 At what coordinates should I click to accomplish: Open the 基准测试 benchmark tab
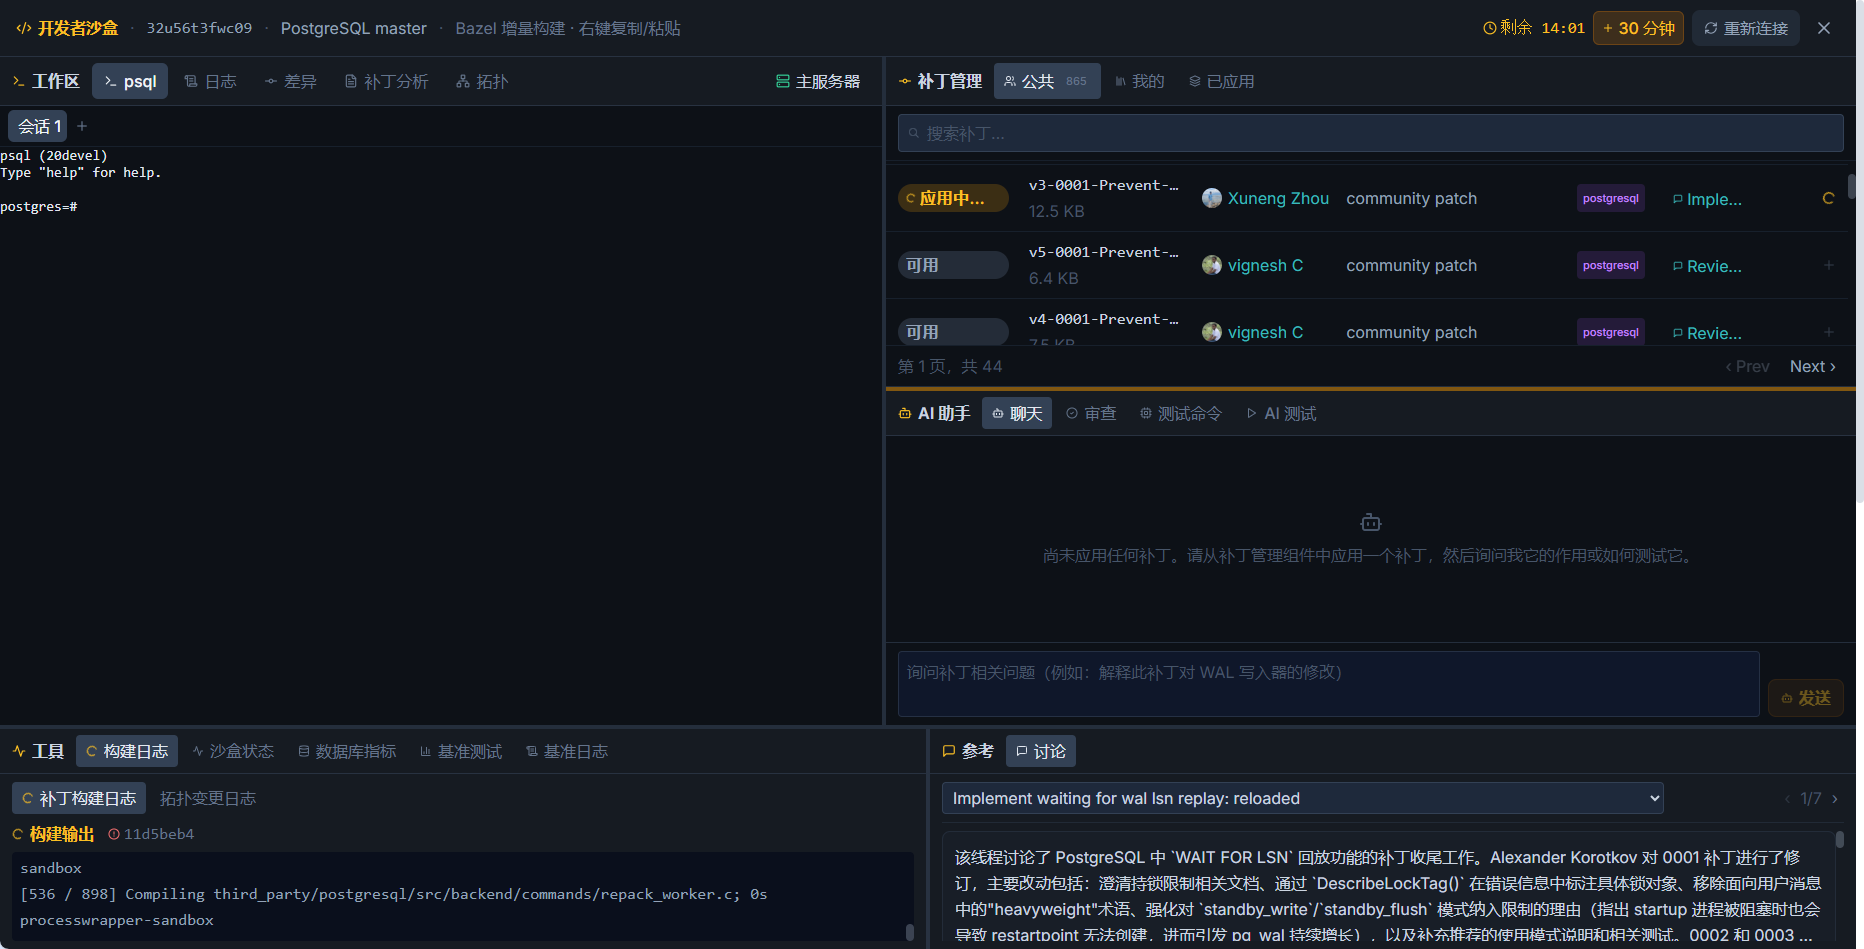pos(461,751)
